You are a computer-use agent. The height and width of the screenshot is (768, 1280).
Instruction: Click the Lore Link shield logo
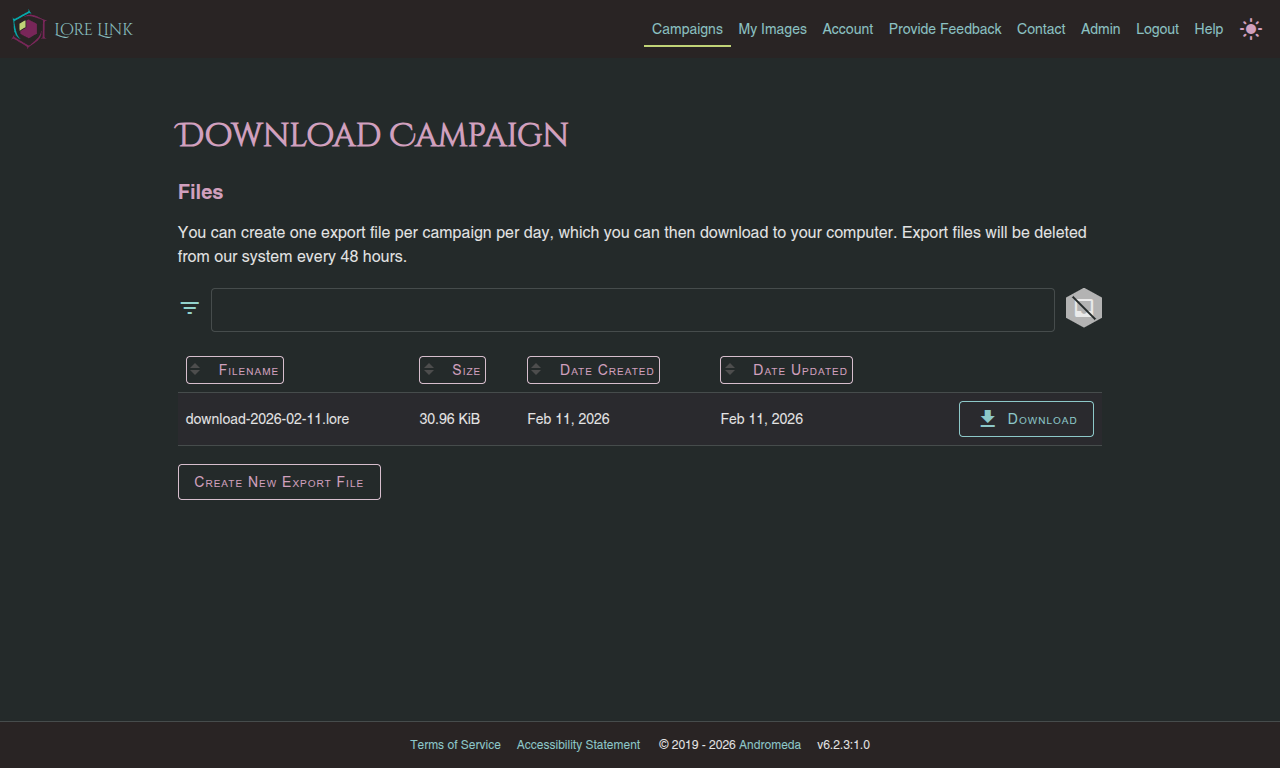click(28, 29)
